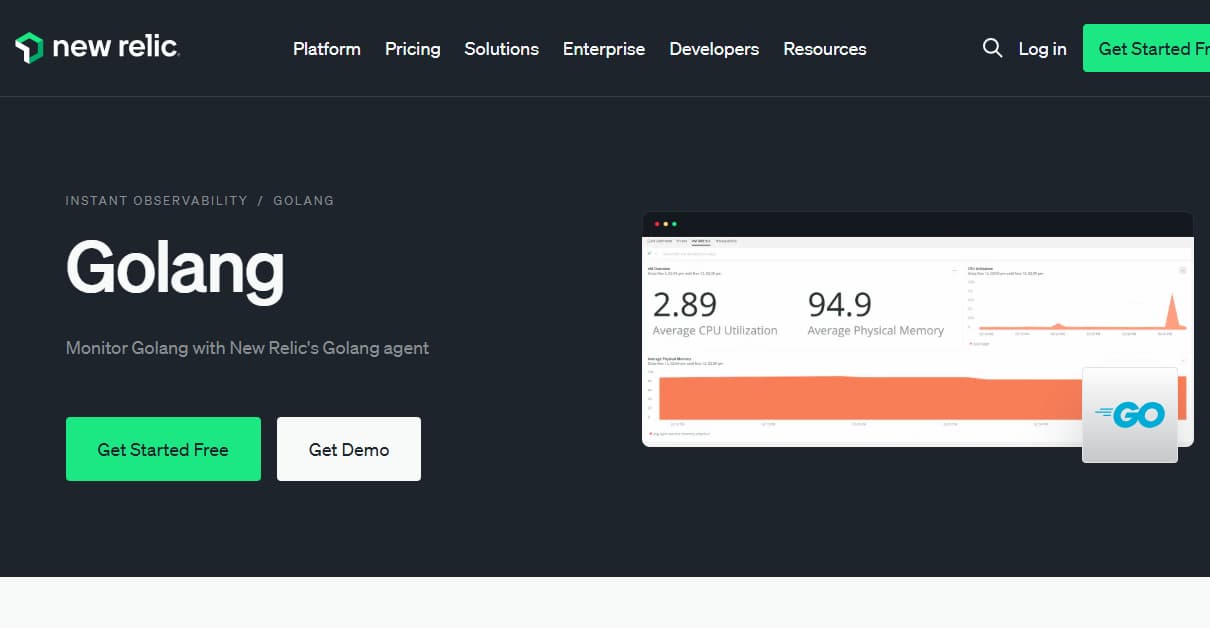Expand the Solutions navigation menu
The width and height of the screenshot is (1210, 628).
(x=501, y=48)
